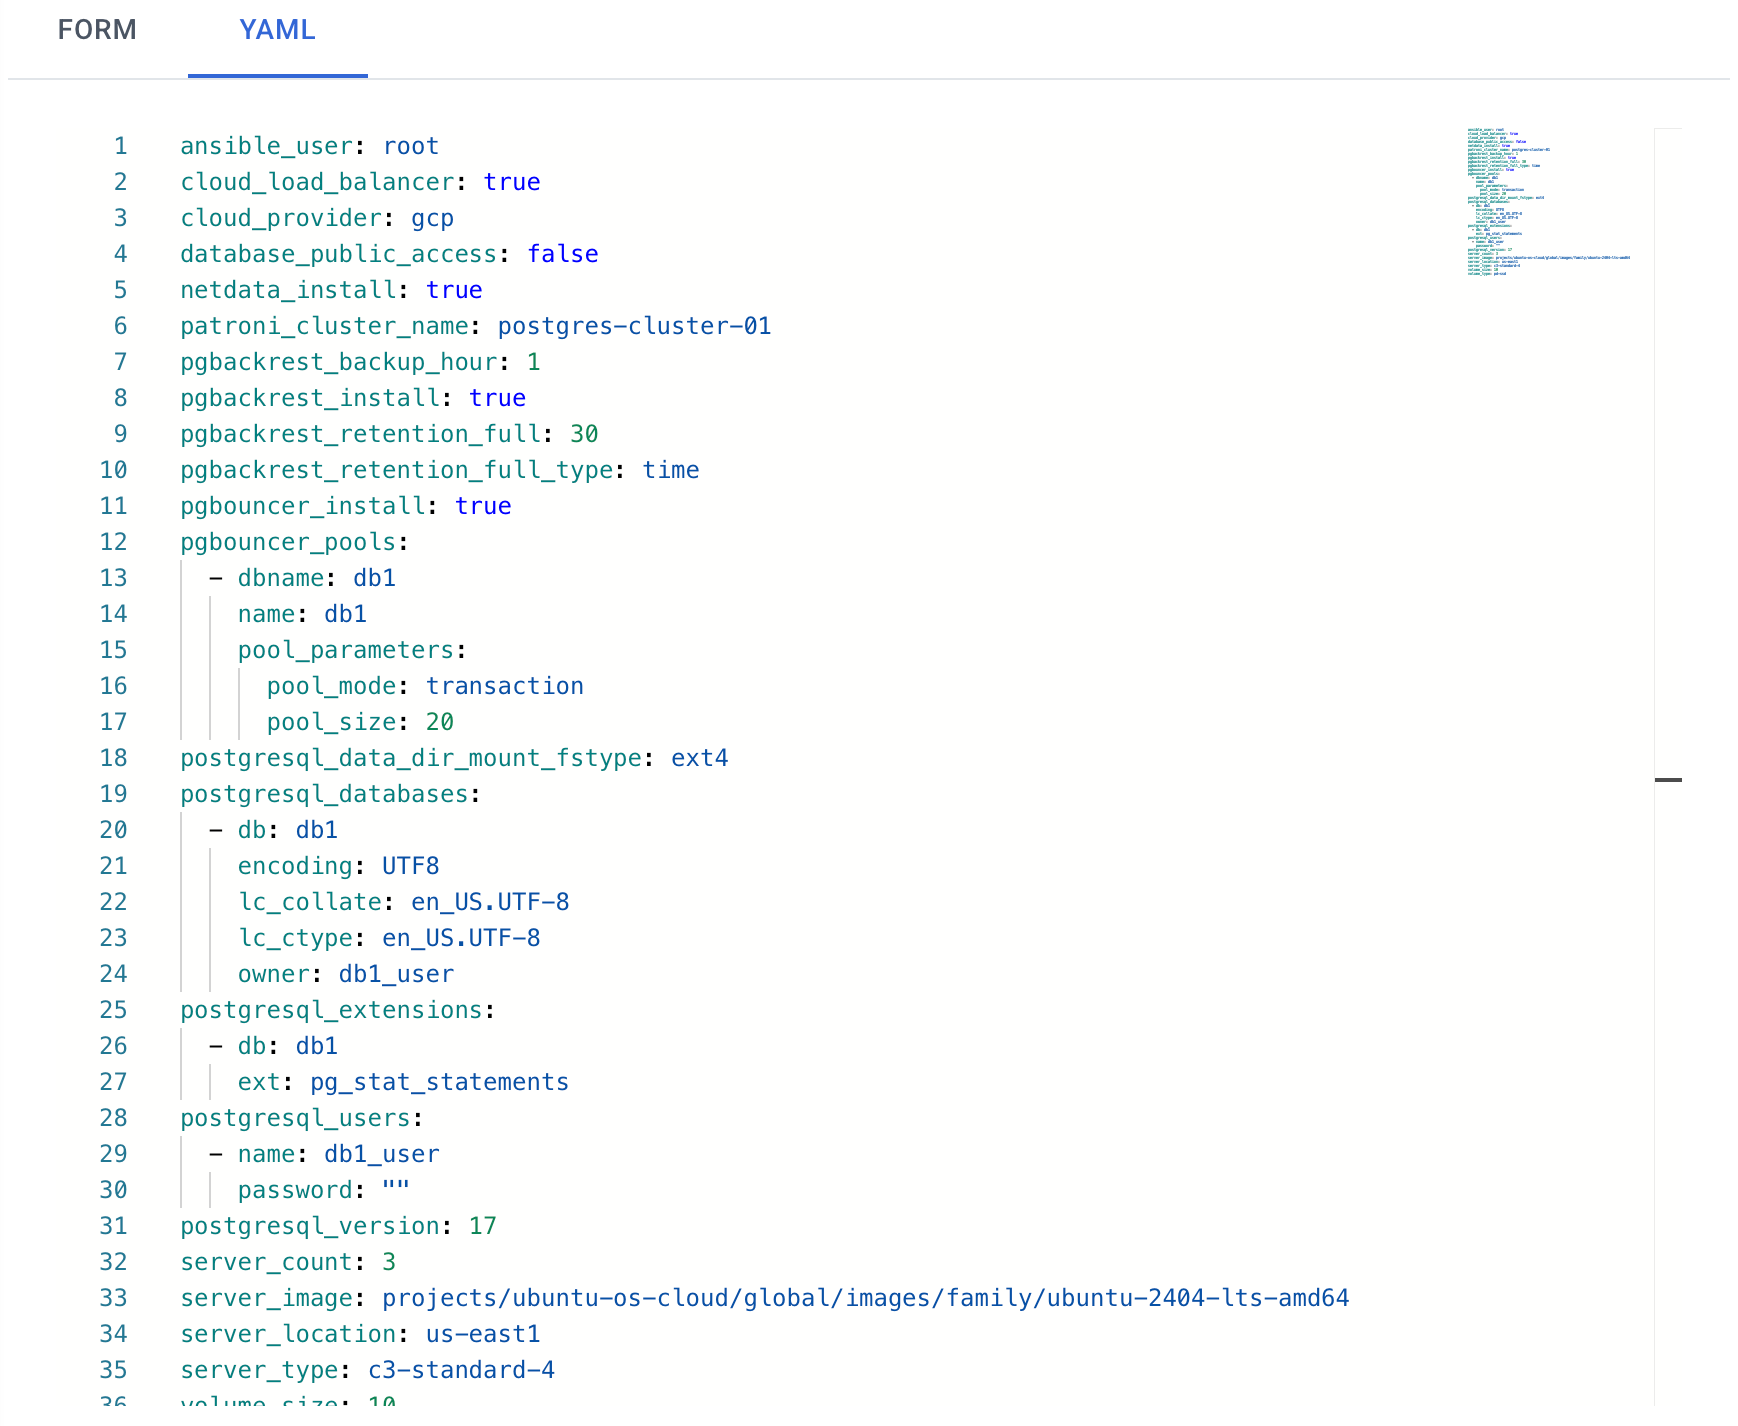This screenshot has width=1738, height=1426.
Task: Click the server_image ubuntu path value
Action: point(865,1298)
